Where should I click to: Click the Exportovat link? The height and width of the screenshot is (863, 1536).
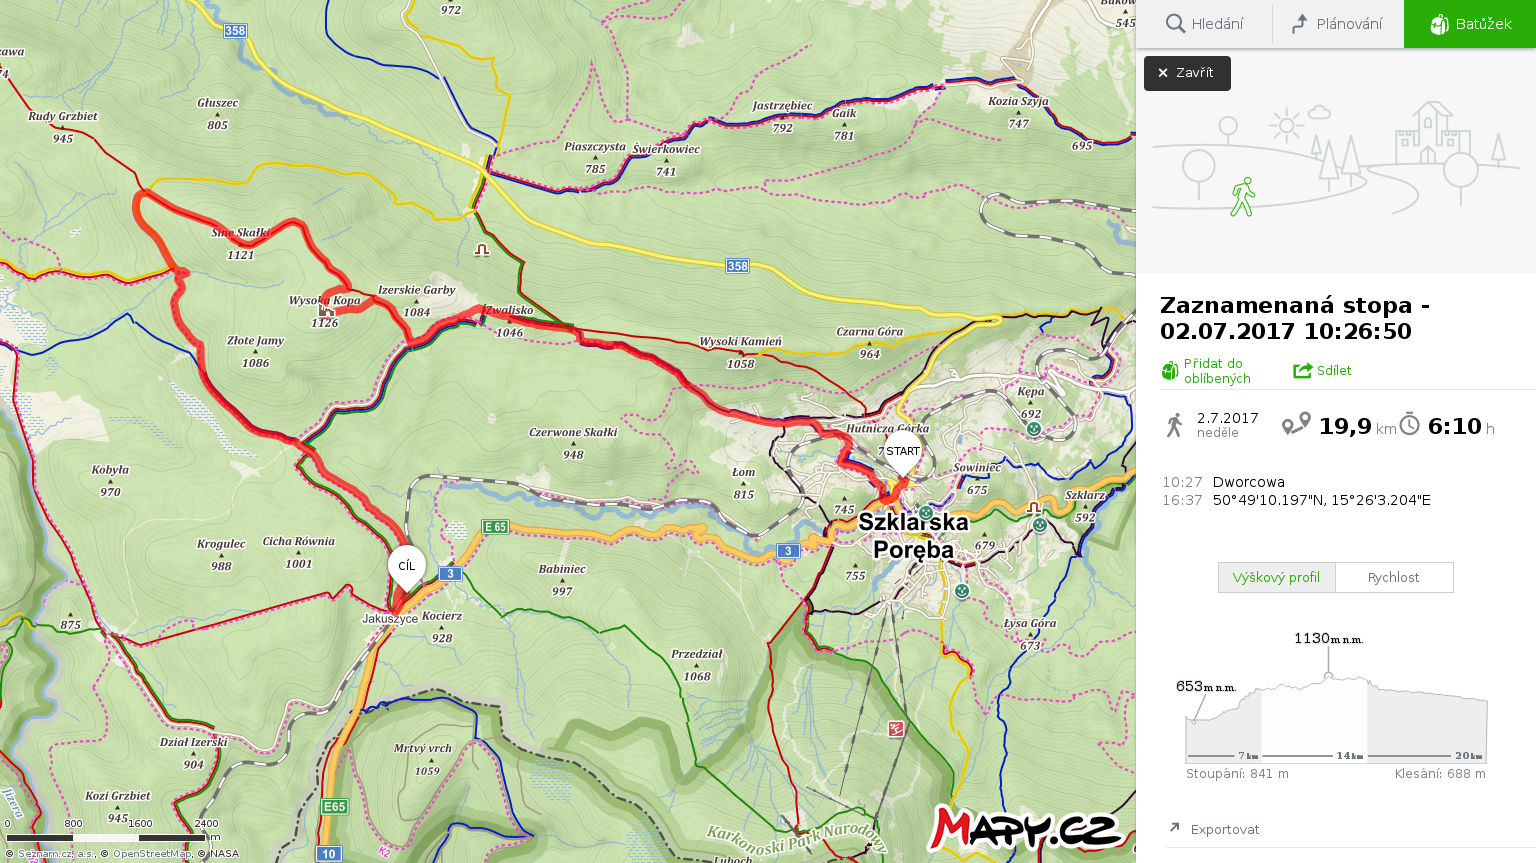click(1225, 829)
